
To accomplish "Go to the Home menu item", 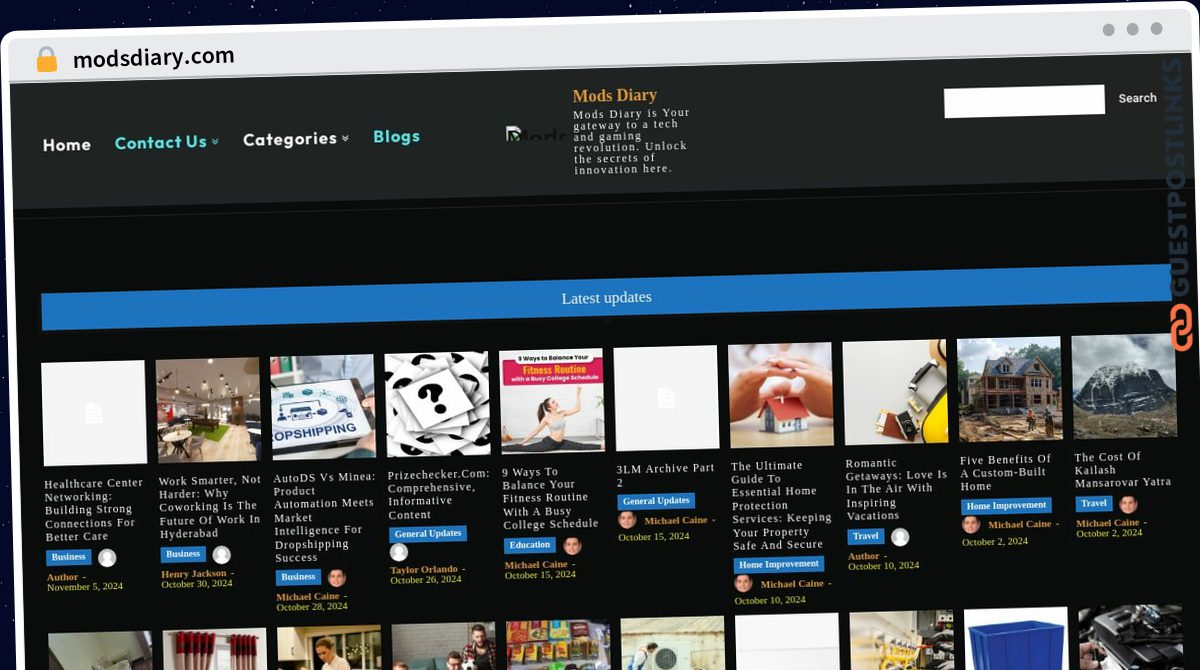I will coord(67,145).
